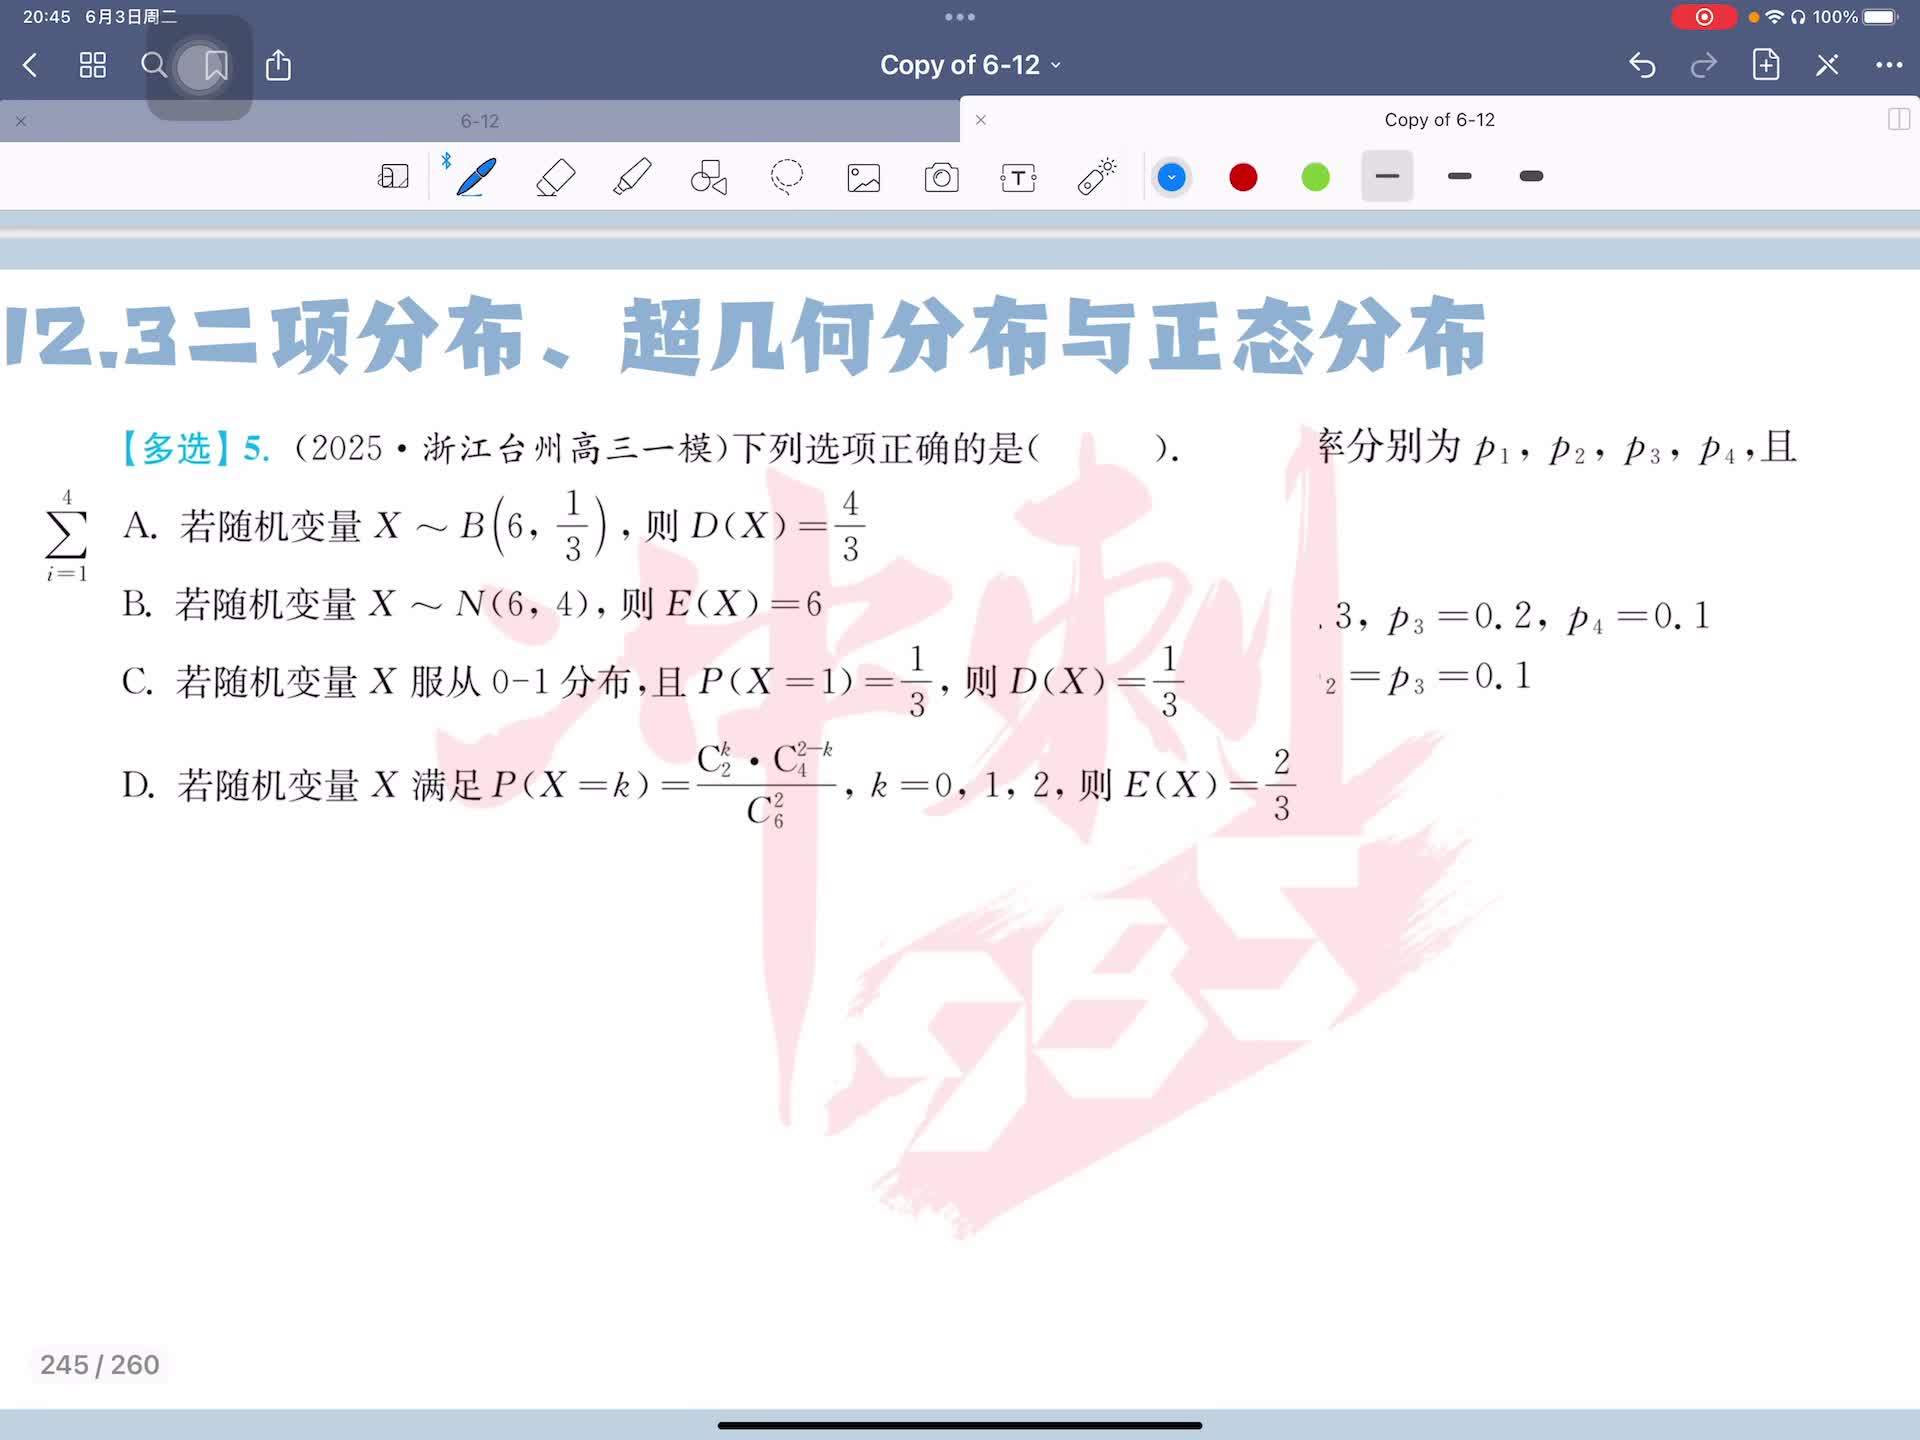
Task: Go back with the back arrow
Action: [x=30, y=66]
